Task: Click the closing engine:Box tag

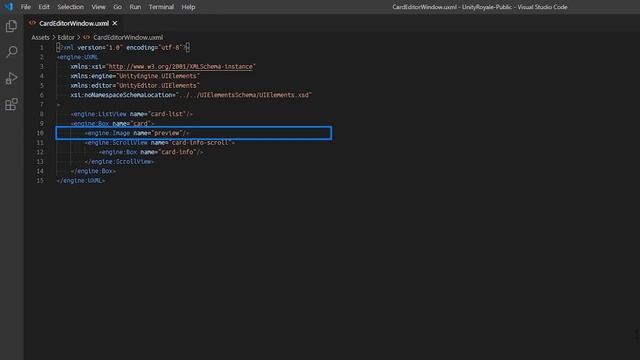Action: 93,171
